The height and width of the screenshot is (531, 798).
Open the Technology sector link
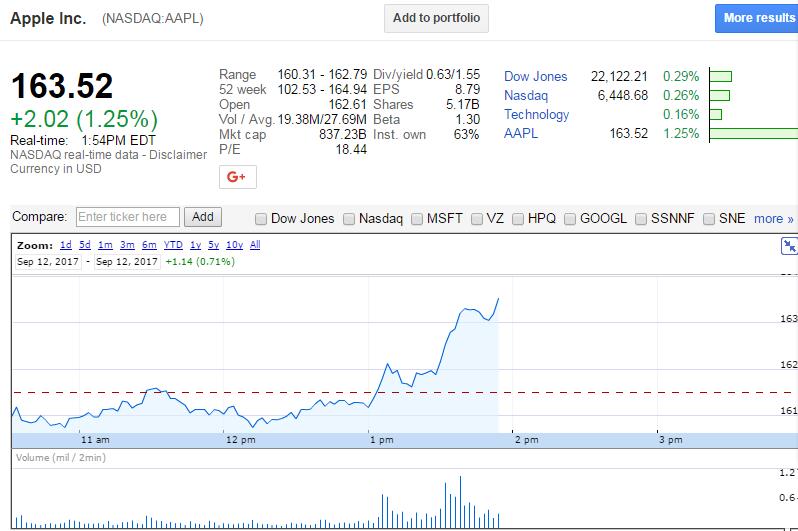click(536, 115)
